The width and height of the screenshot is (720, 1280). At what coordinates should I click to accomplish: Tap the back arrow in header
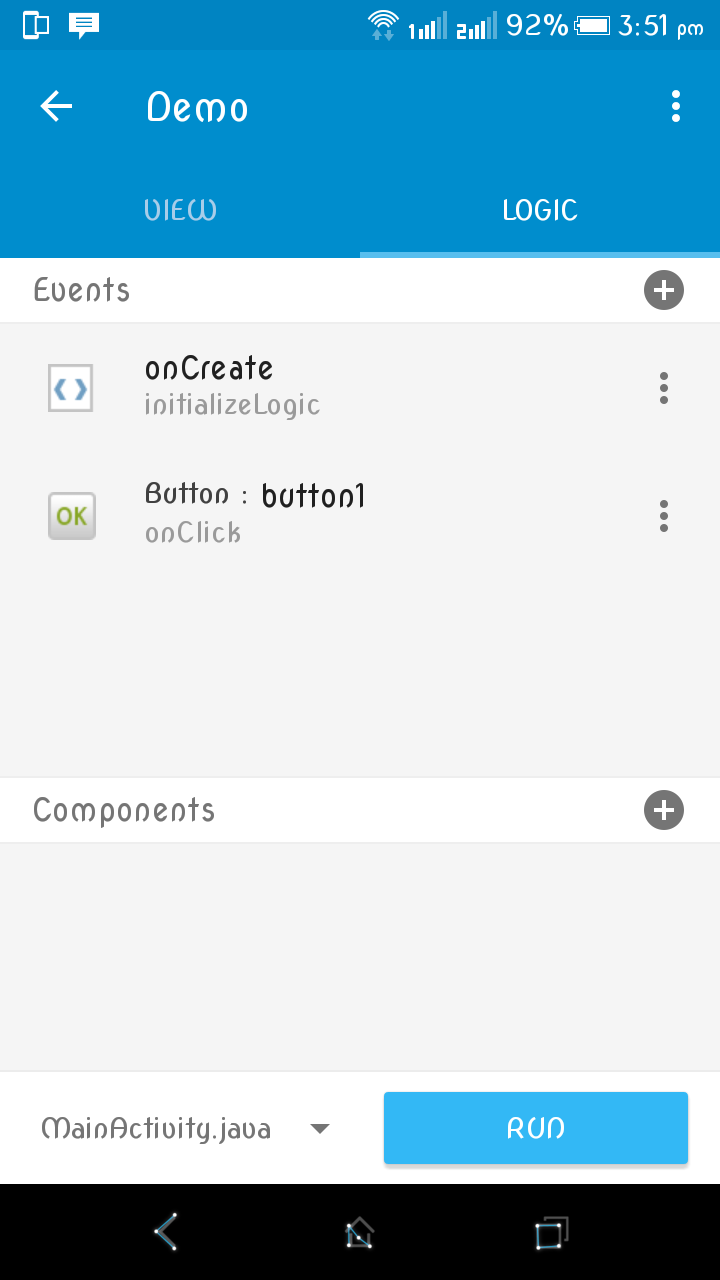57,106
